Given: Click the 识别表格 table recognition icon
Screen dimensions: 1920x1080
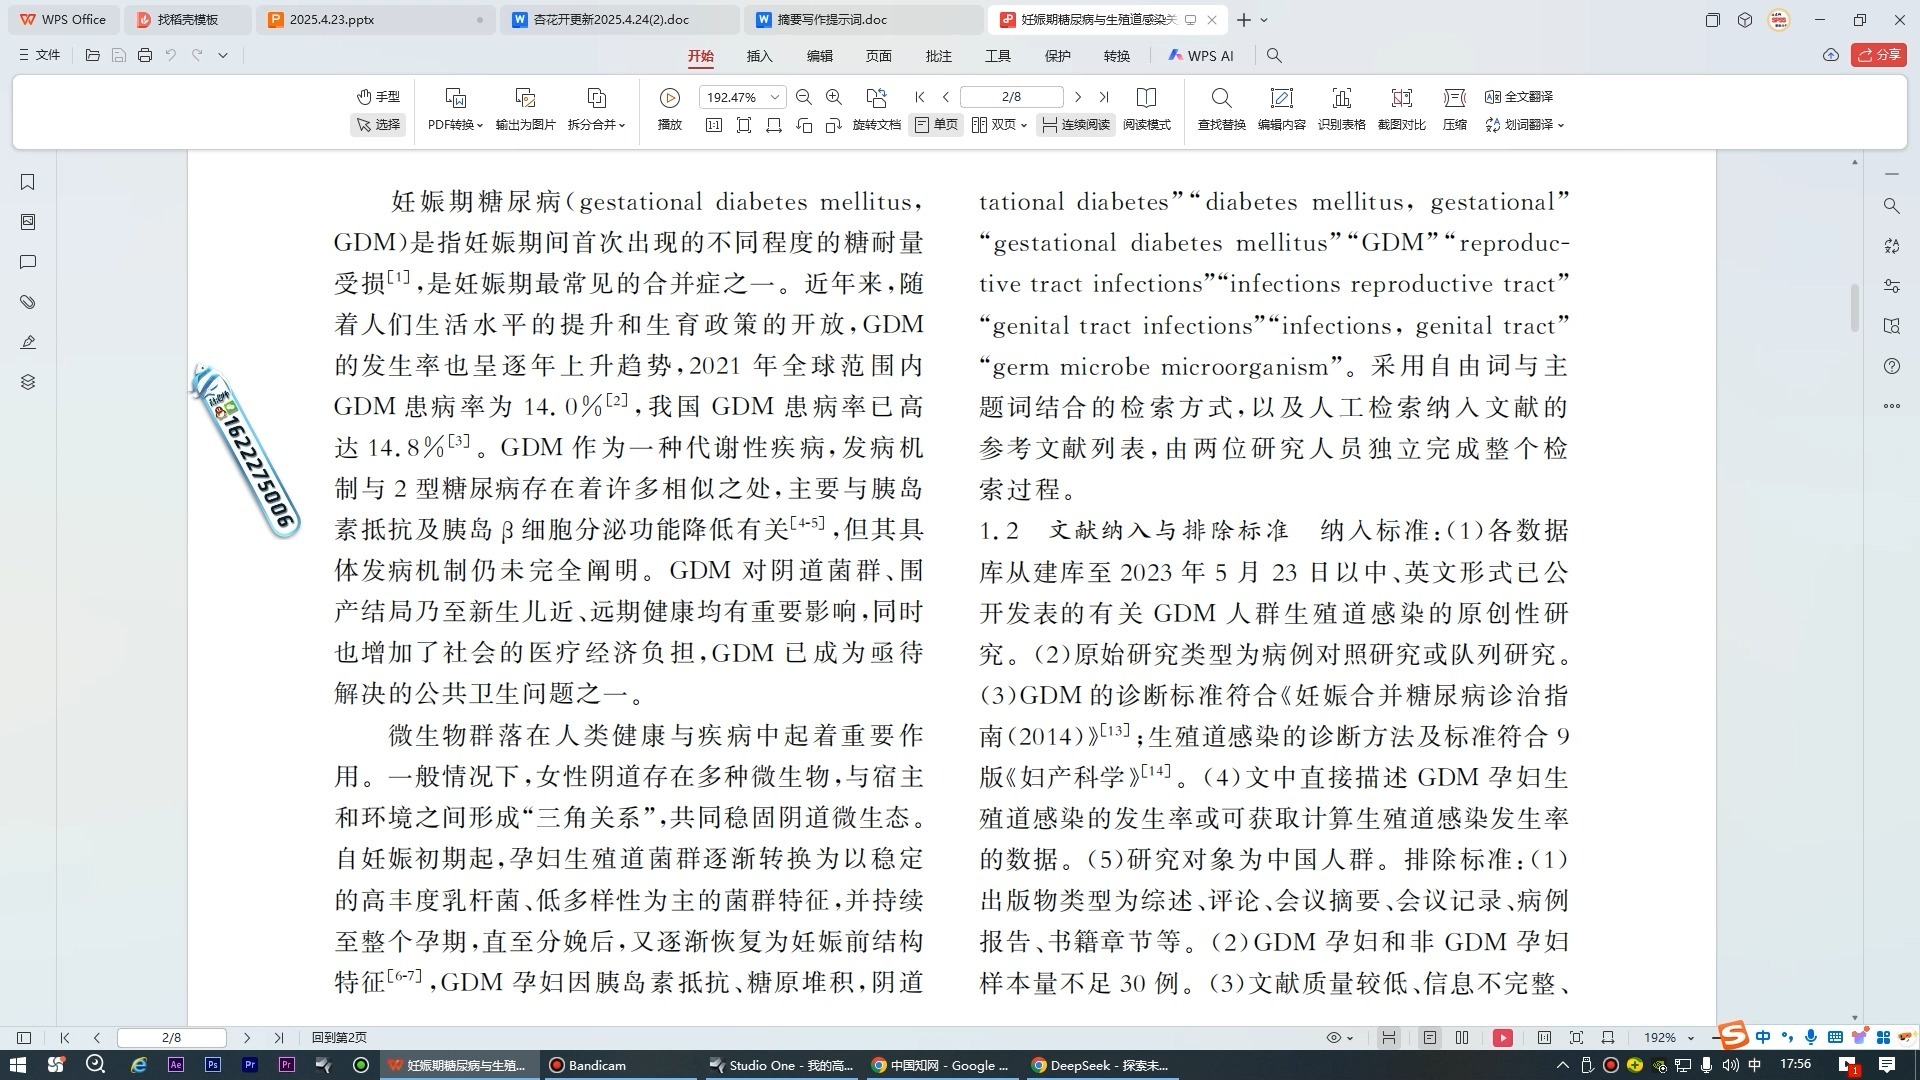Looking at the screenshot, I should point(1341,108).
